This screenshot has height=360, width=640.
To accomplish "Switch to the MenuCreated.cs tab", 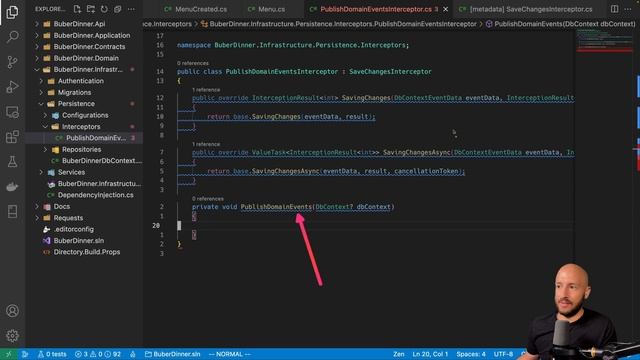I will 195,9.
